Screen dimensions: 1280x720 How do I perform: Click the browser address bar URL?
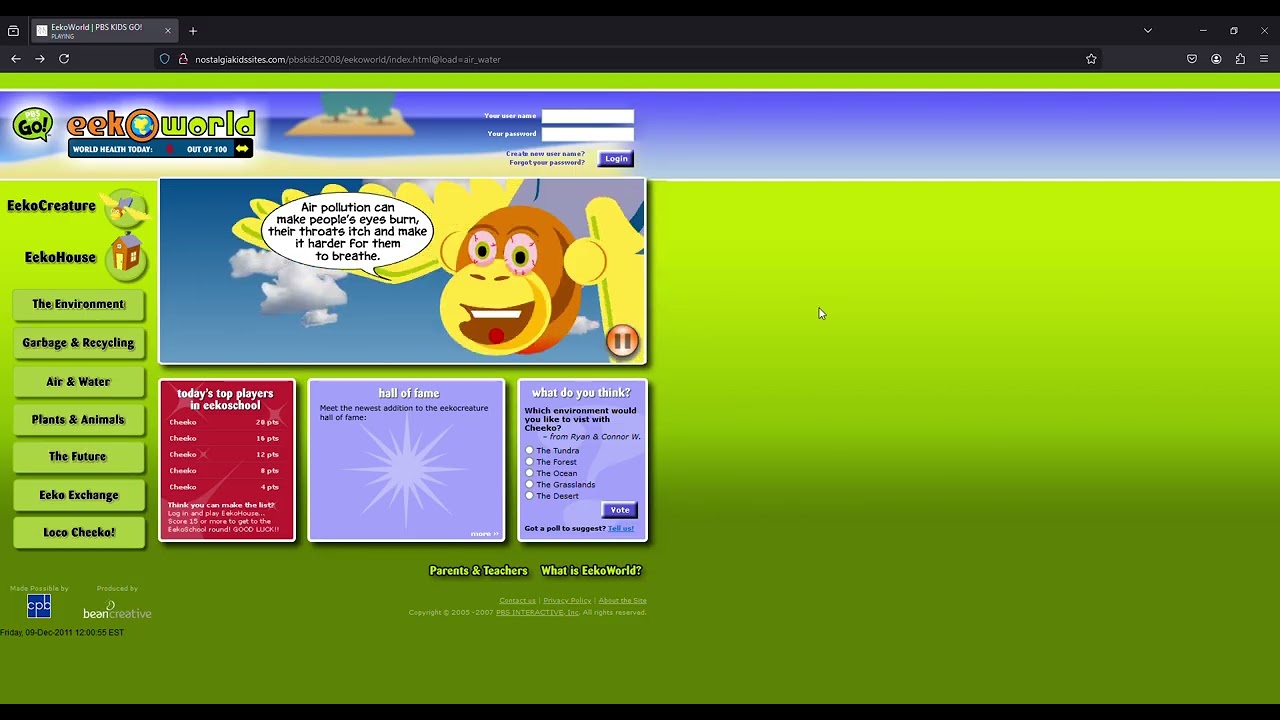(x=347, y=59)
